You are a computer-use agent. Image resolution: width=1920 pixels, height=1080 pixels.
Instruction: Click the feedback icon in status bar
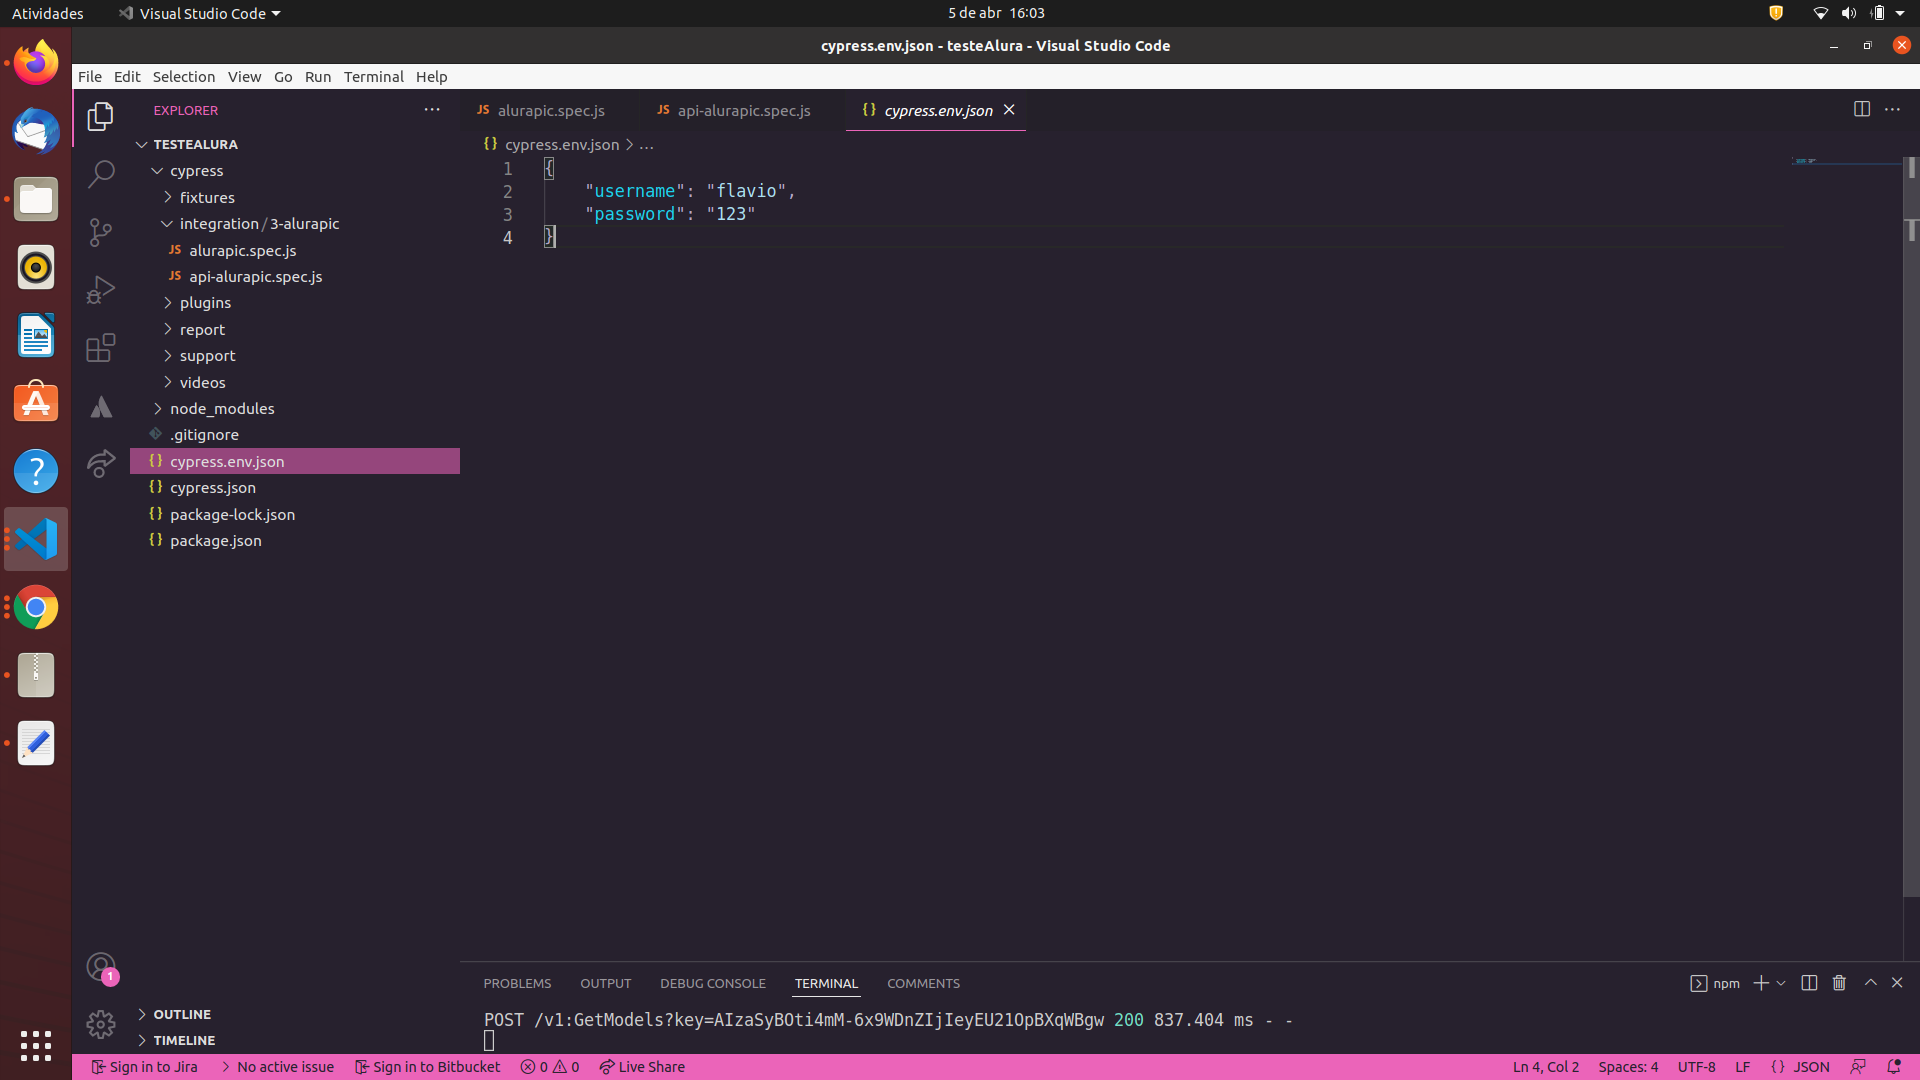click(x=1858, y=1067)
